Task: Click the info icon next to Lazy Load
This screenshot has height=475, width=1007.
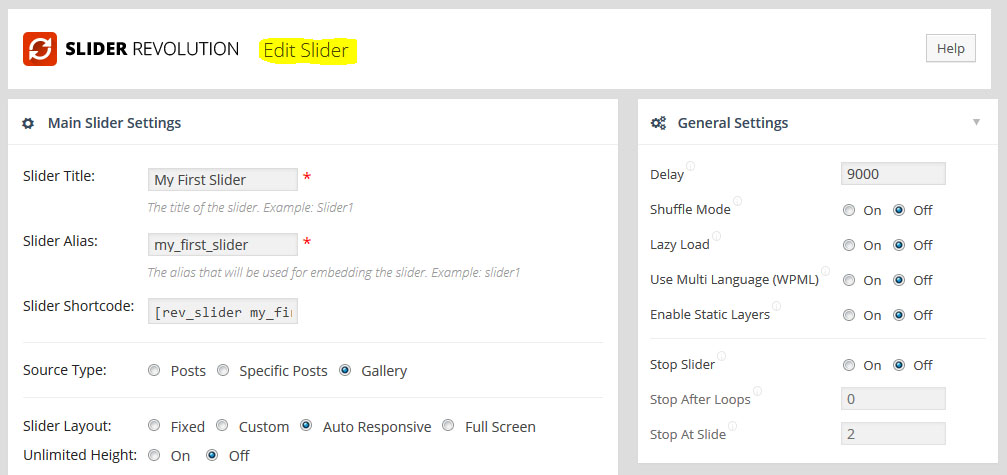Action: click(x=716, y=237)
